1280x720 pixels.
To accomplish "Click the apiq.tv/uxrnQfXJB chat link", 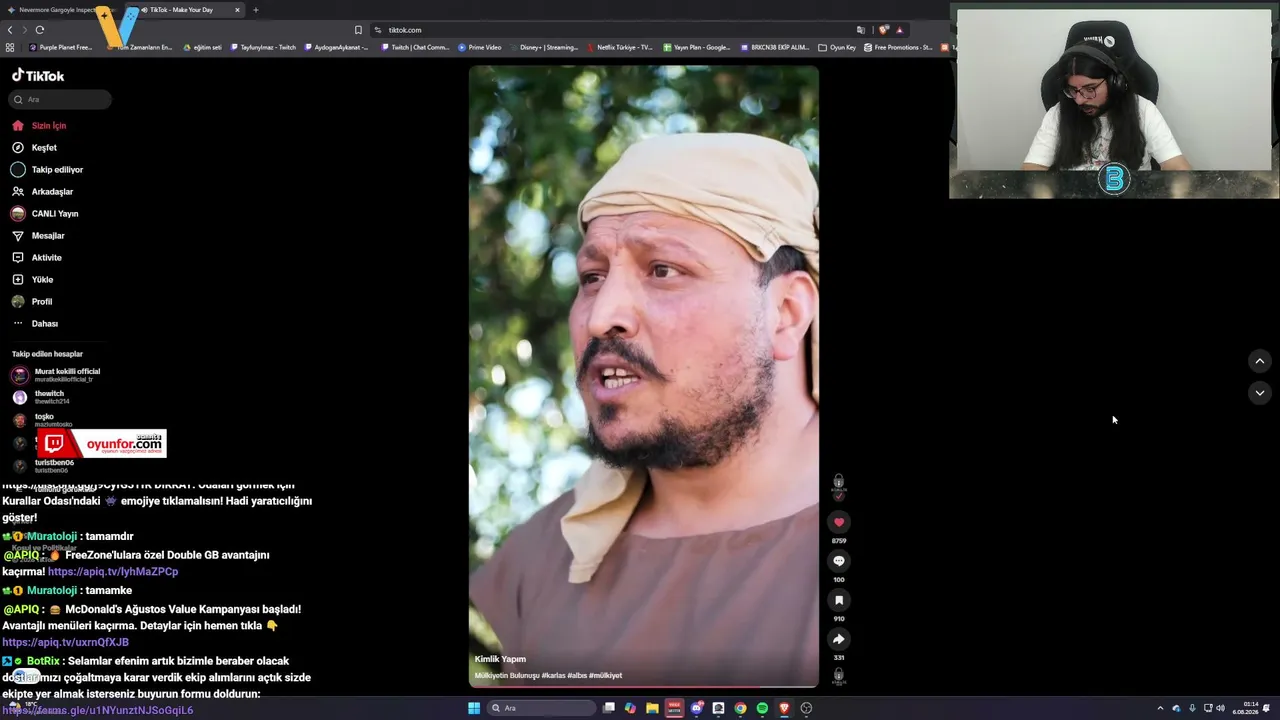I will [66, 642].
